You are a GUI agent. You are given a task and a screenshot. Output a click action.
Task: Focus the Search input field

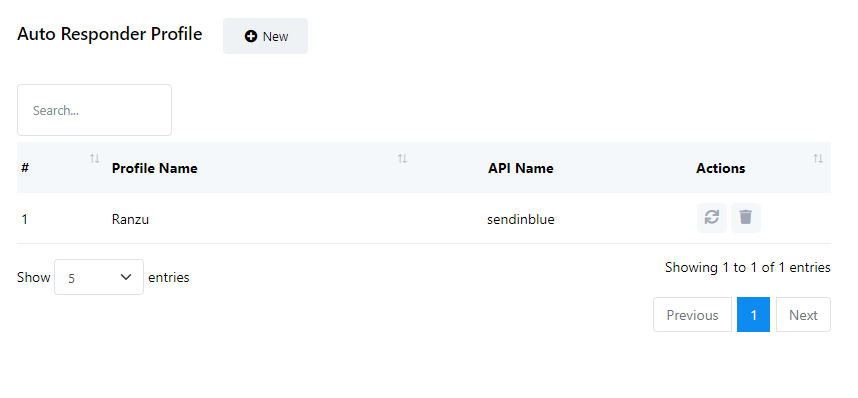pyautogui.click(x=95, y=110)
